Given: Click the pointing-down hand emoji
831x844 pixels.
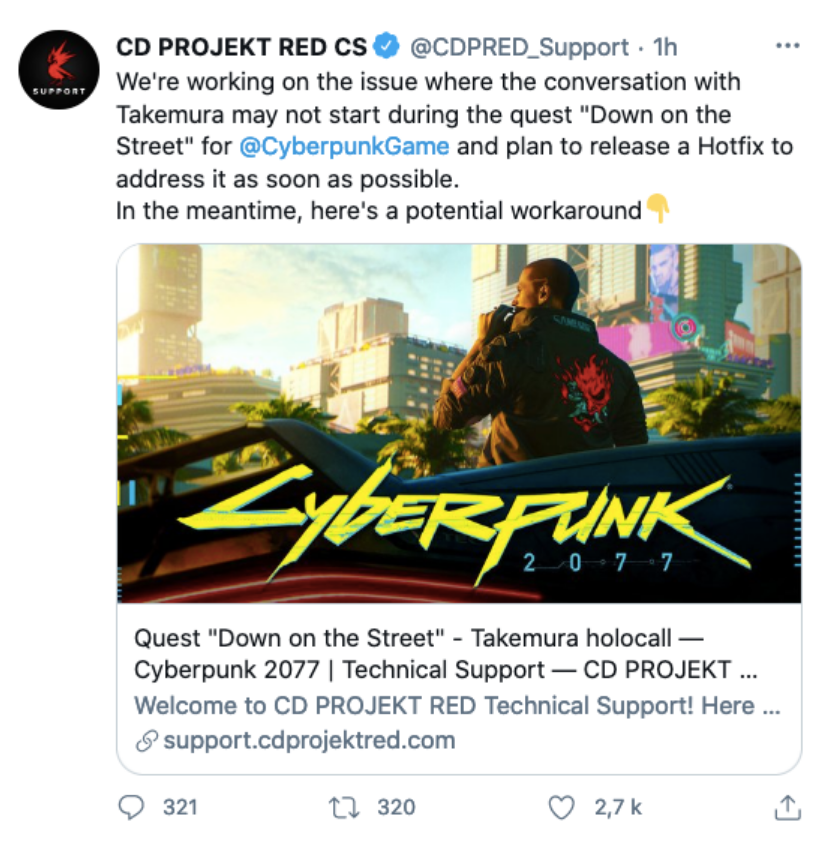Looking at the screenshot, I should [658, 210].
